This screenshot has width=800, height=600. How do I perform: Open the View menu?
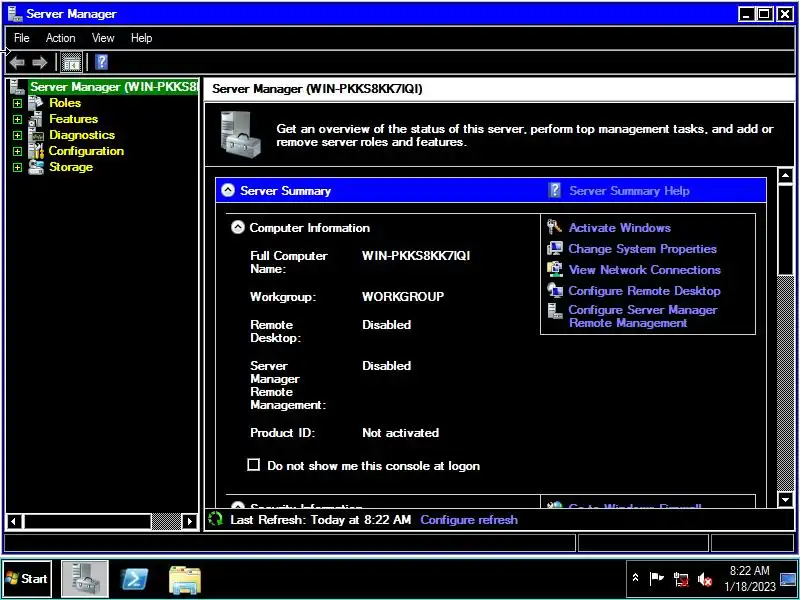103,38
